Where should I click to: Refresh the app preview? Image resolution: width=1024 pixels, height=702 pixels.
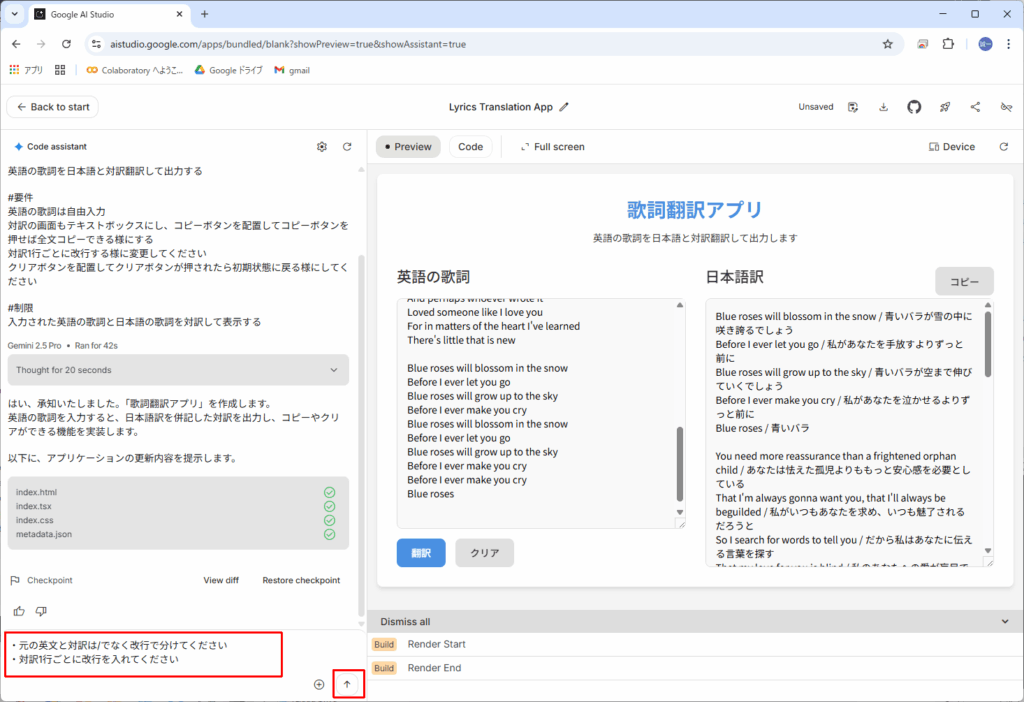pyautogui.click(x=1004, y=147)
